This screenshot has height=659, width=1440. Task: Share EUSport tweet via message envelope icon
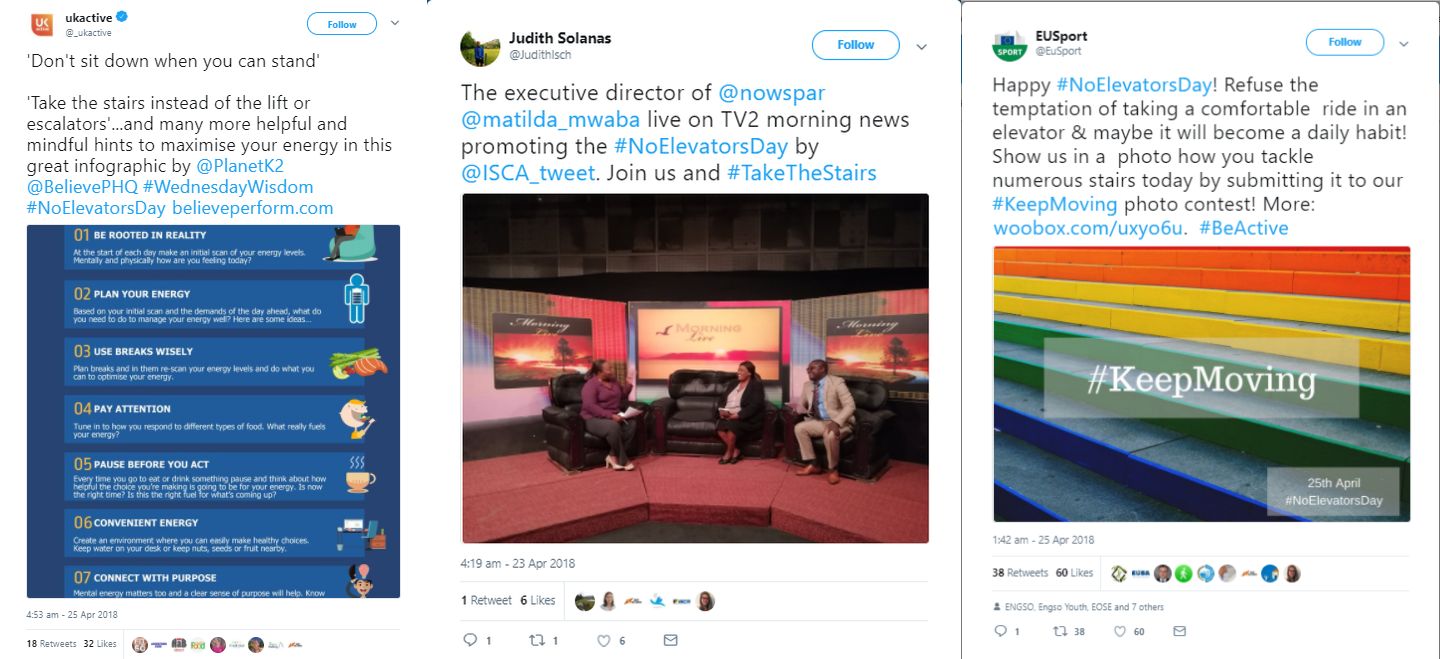click(1180, 631)
